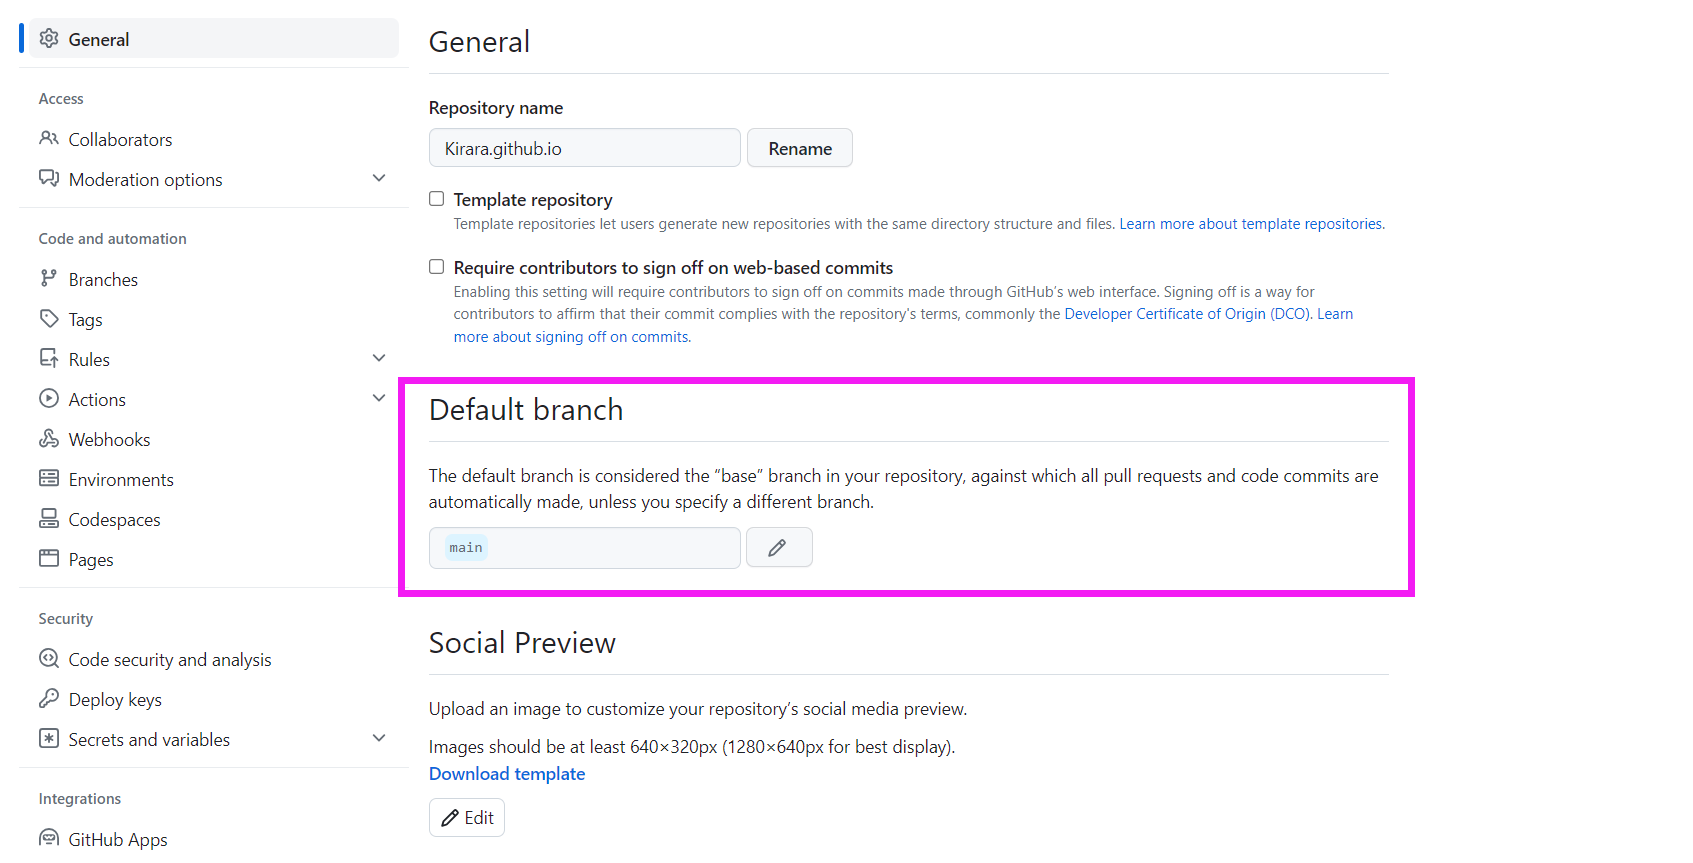Click the 'Access' sidebar section header
1693x863 pixels.
61,99
